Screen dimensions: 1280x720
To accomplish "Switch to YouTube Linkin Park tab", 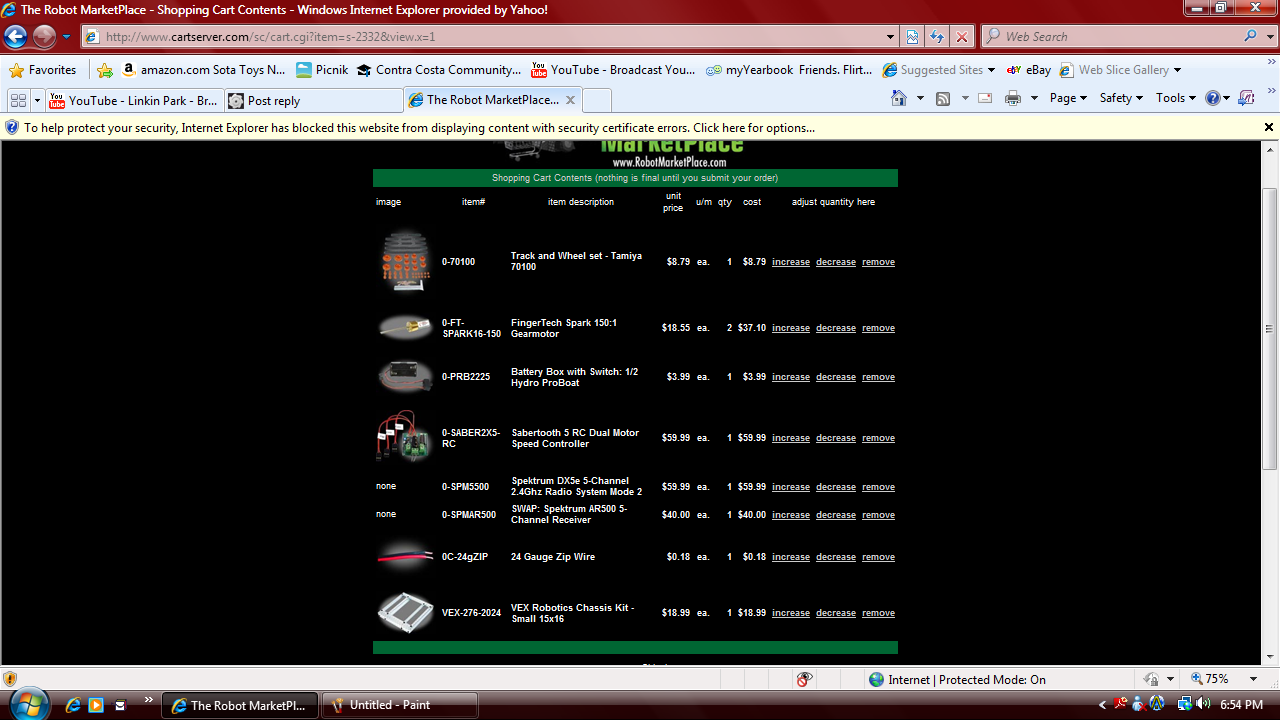I will [134, 100].
